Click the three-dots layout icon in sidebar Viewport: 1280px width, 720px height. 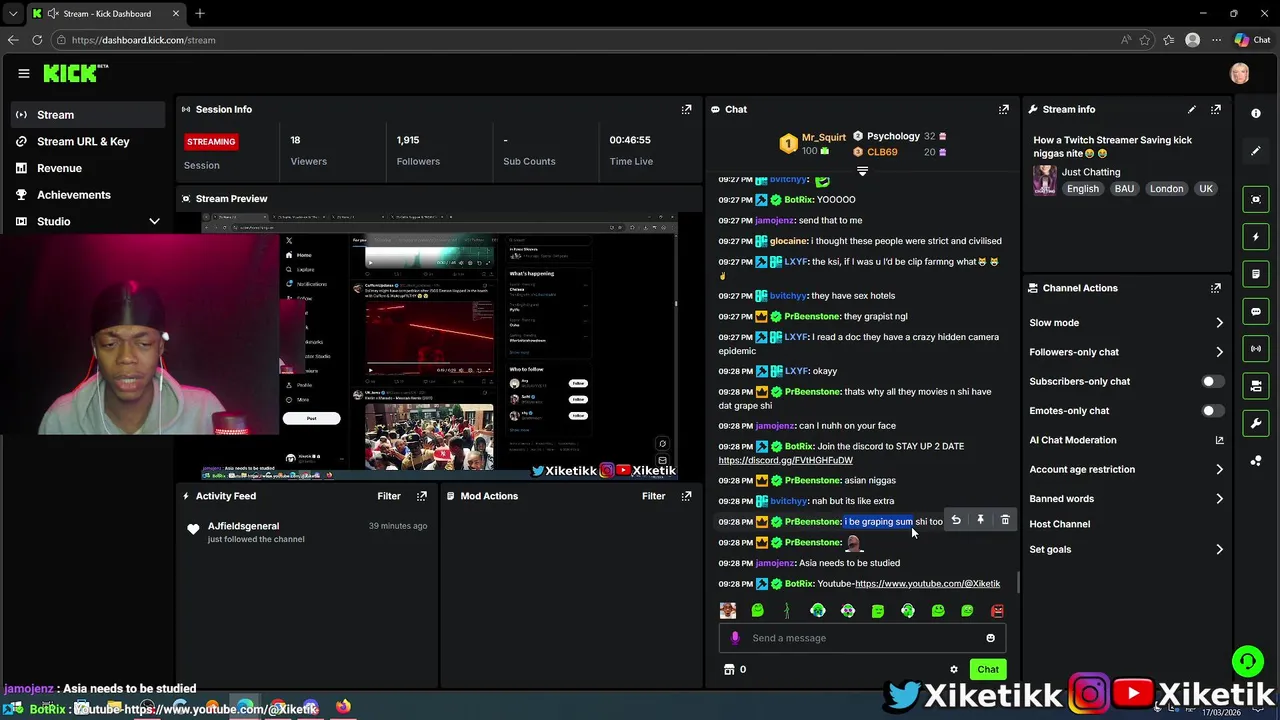pyautogui.click(x=1256, y=461)
